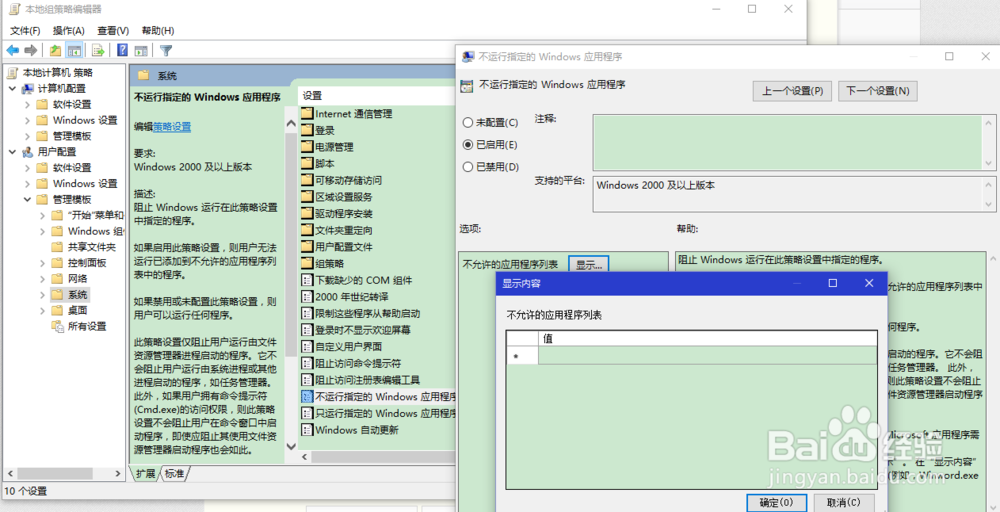Click the 显示... button
Screen dimensions: 1000x512
coord(589,265)
